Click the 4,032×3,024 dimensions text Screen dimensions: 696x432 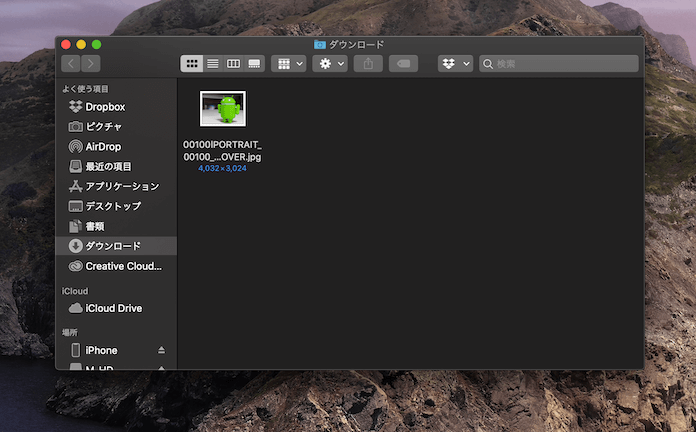tap(222, 168)
